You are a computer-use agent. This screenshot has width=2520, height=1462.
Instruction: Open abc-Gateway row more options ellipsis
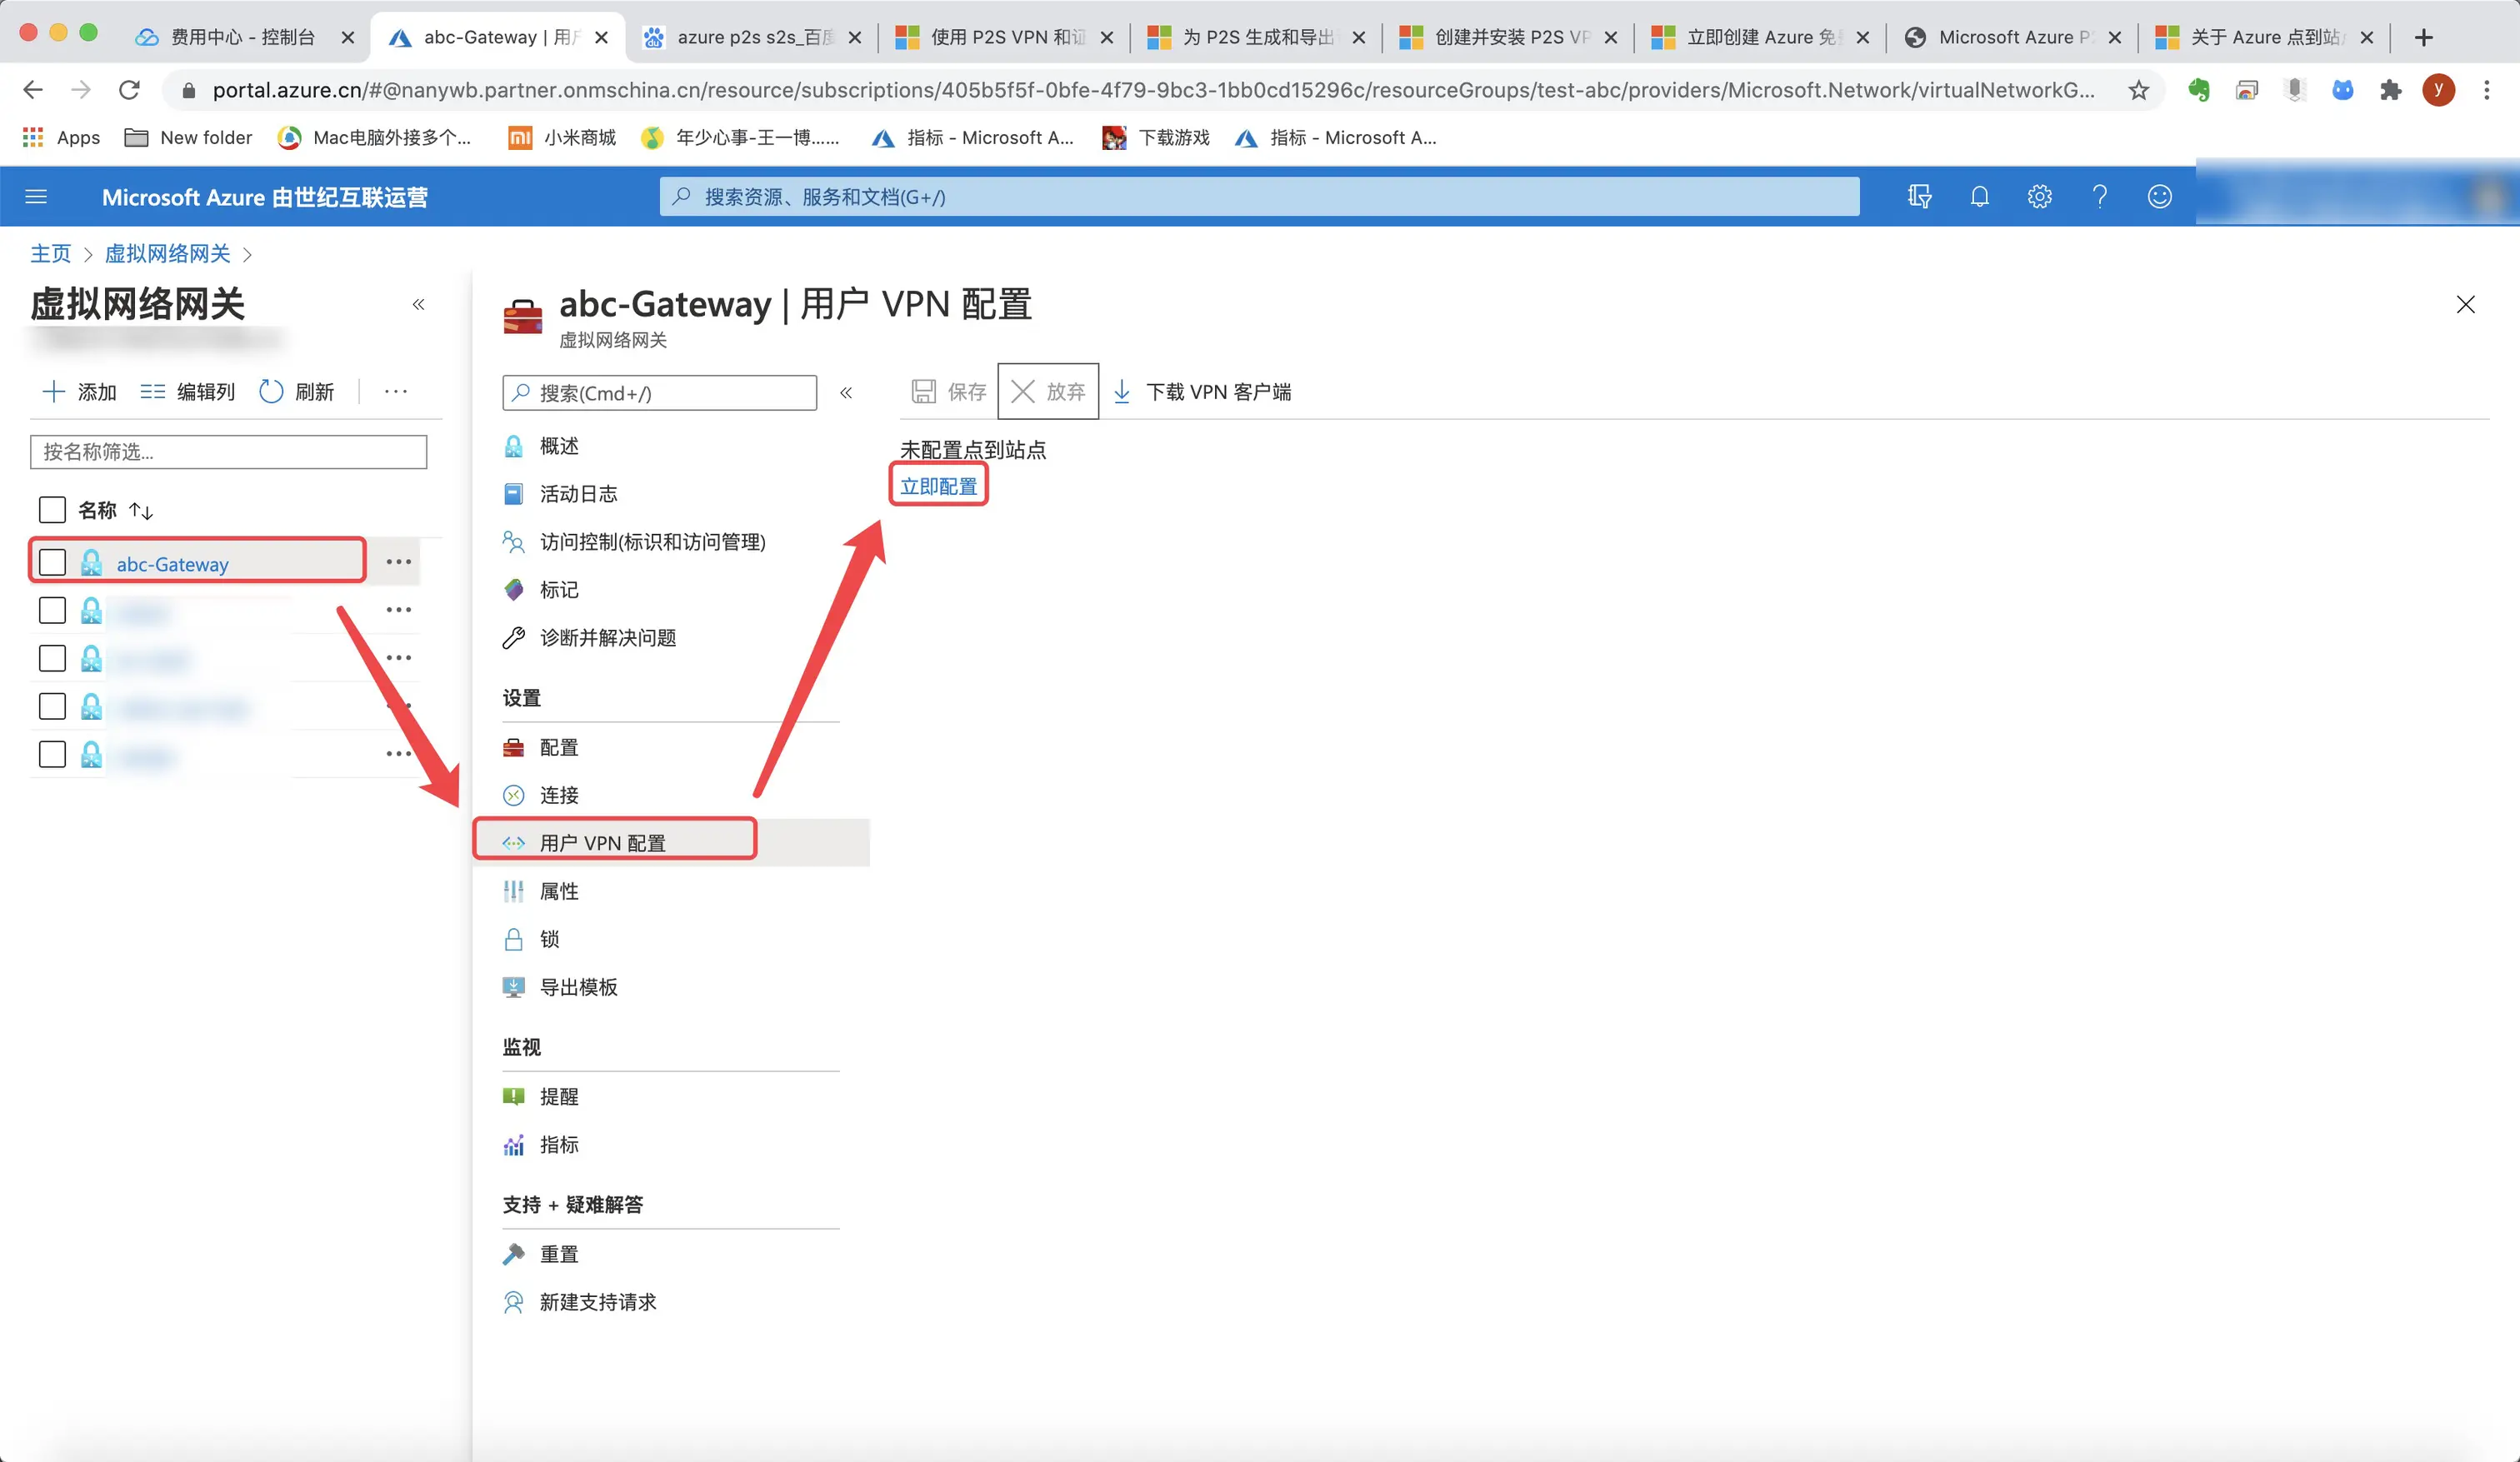(398, 562)
